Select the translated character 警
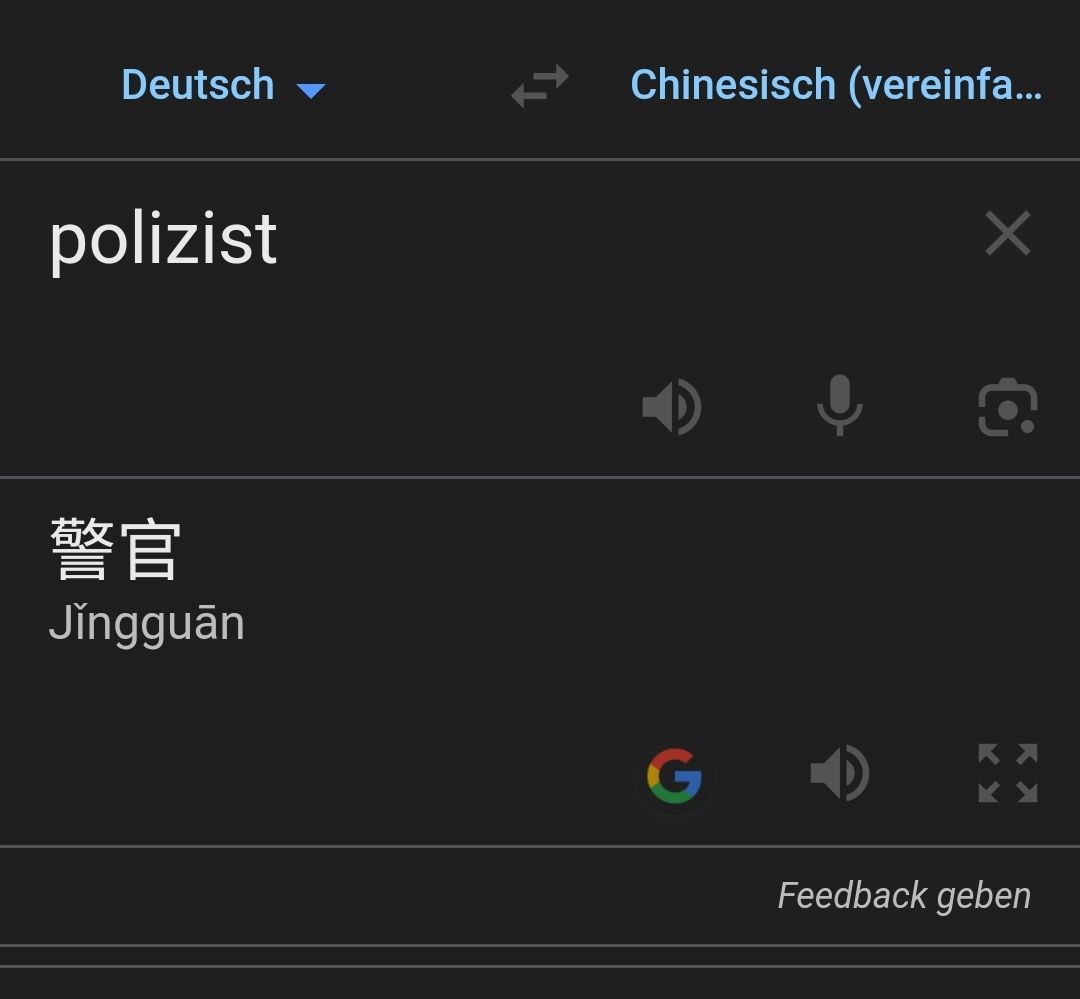 [x=80, y=549]
